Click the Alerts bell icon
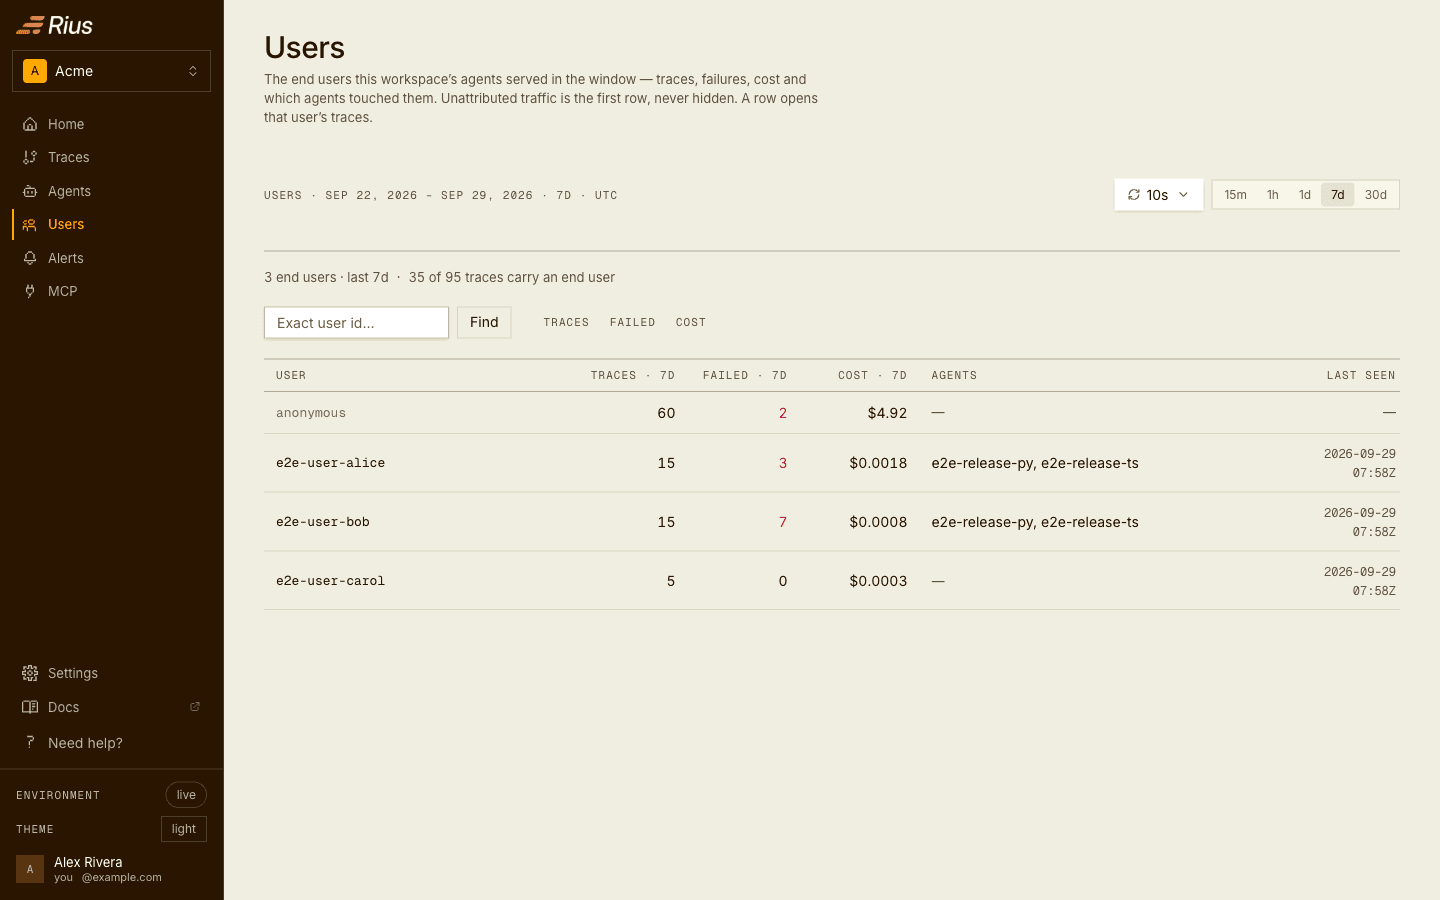 point(30,258)
